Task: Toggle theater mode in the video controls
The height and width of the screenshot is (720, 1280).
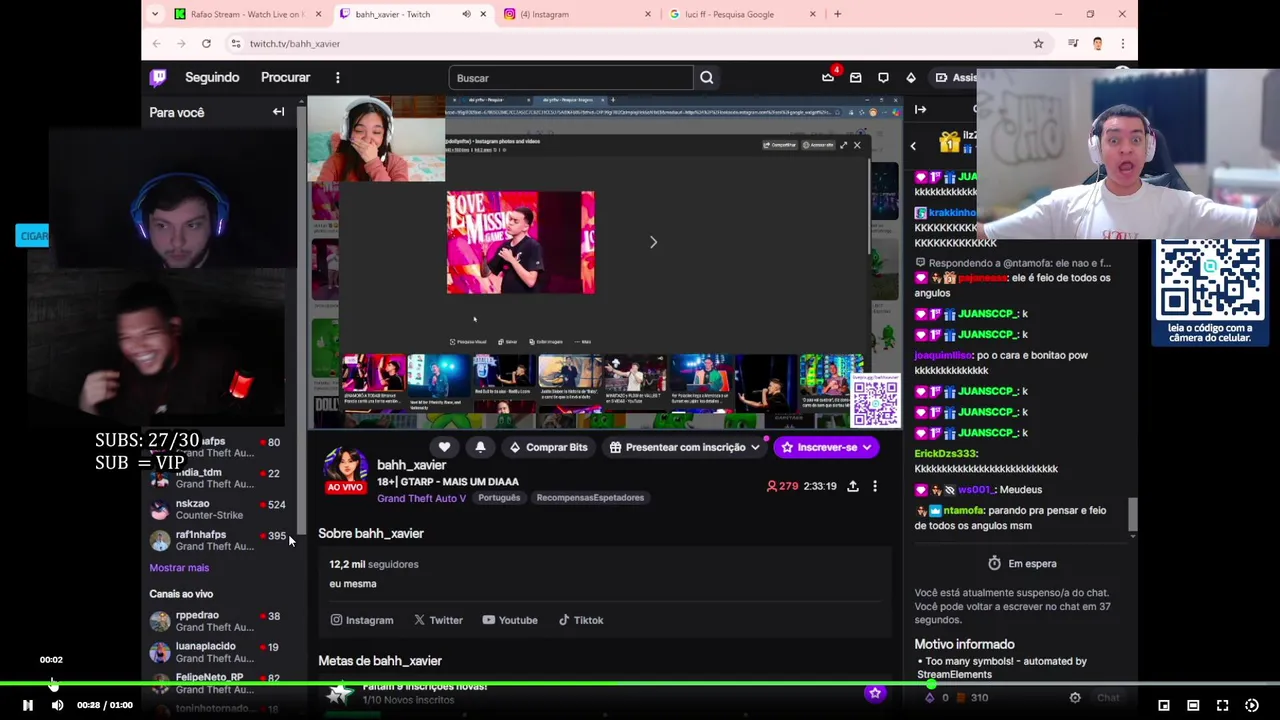Action: 1193,705
